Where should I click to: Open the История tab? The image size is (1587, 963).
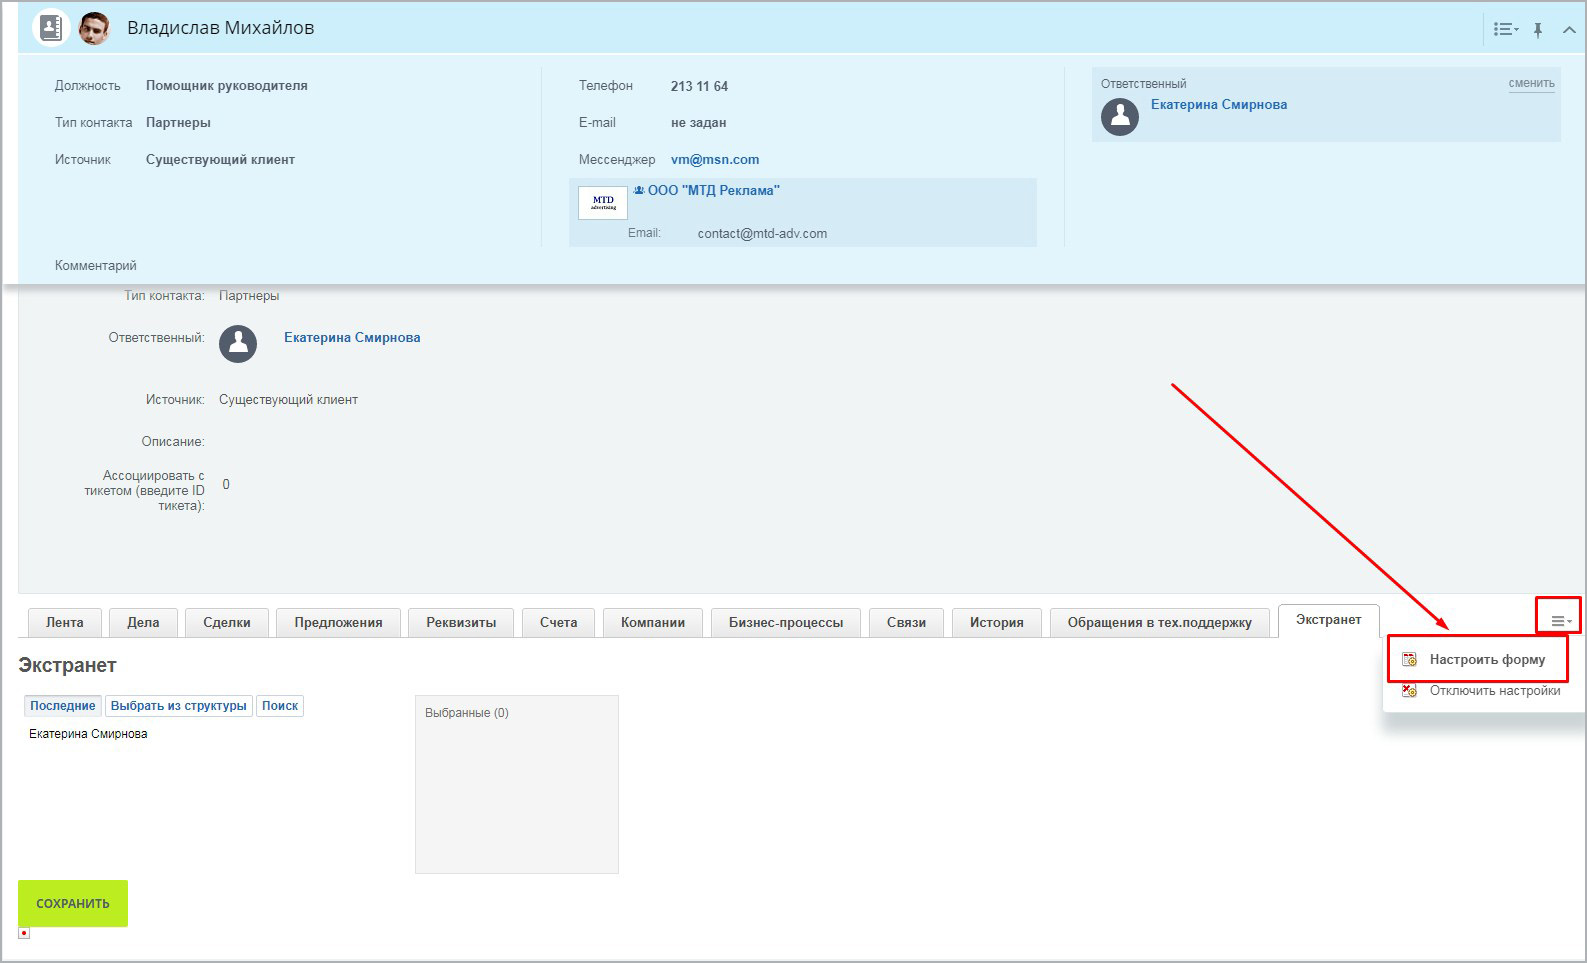click(x=996, y=622)
